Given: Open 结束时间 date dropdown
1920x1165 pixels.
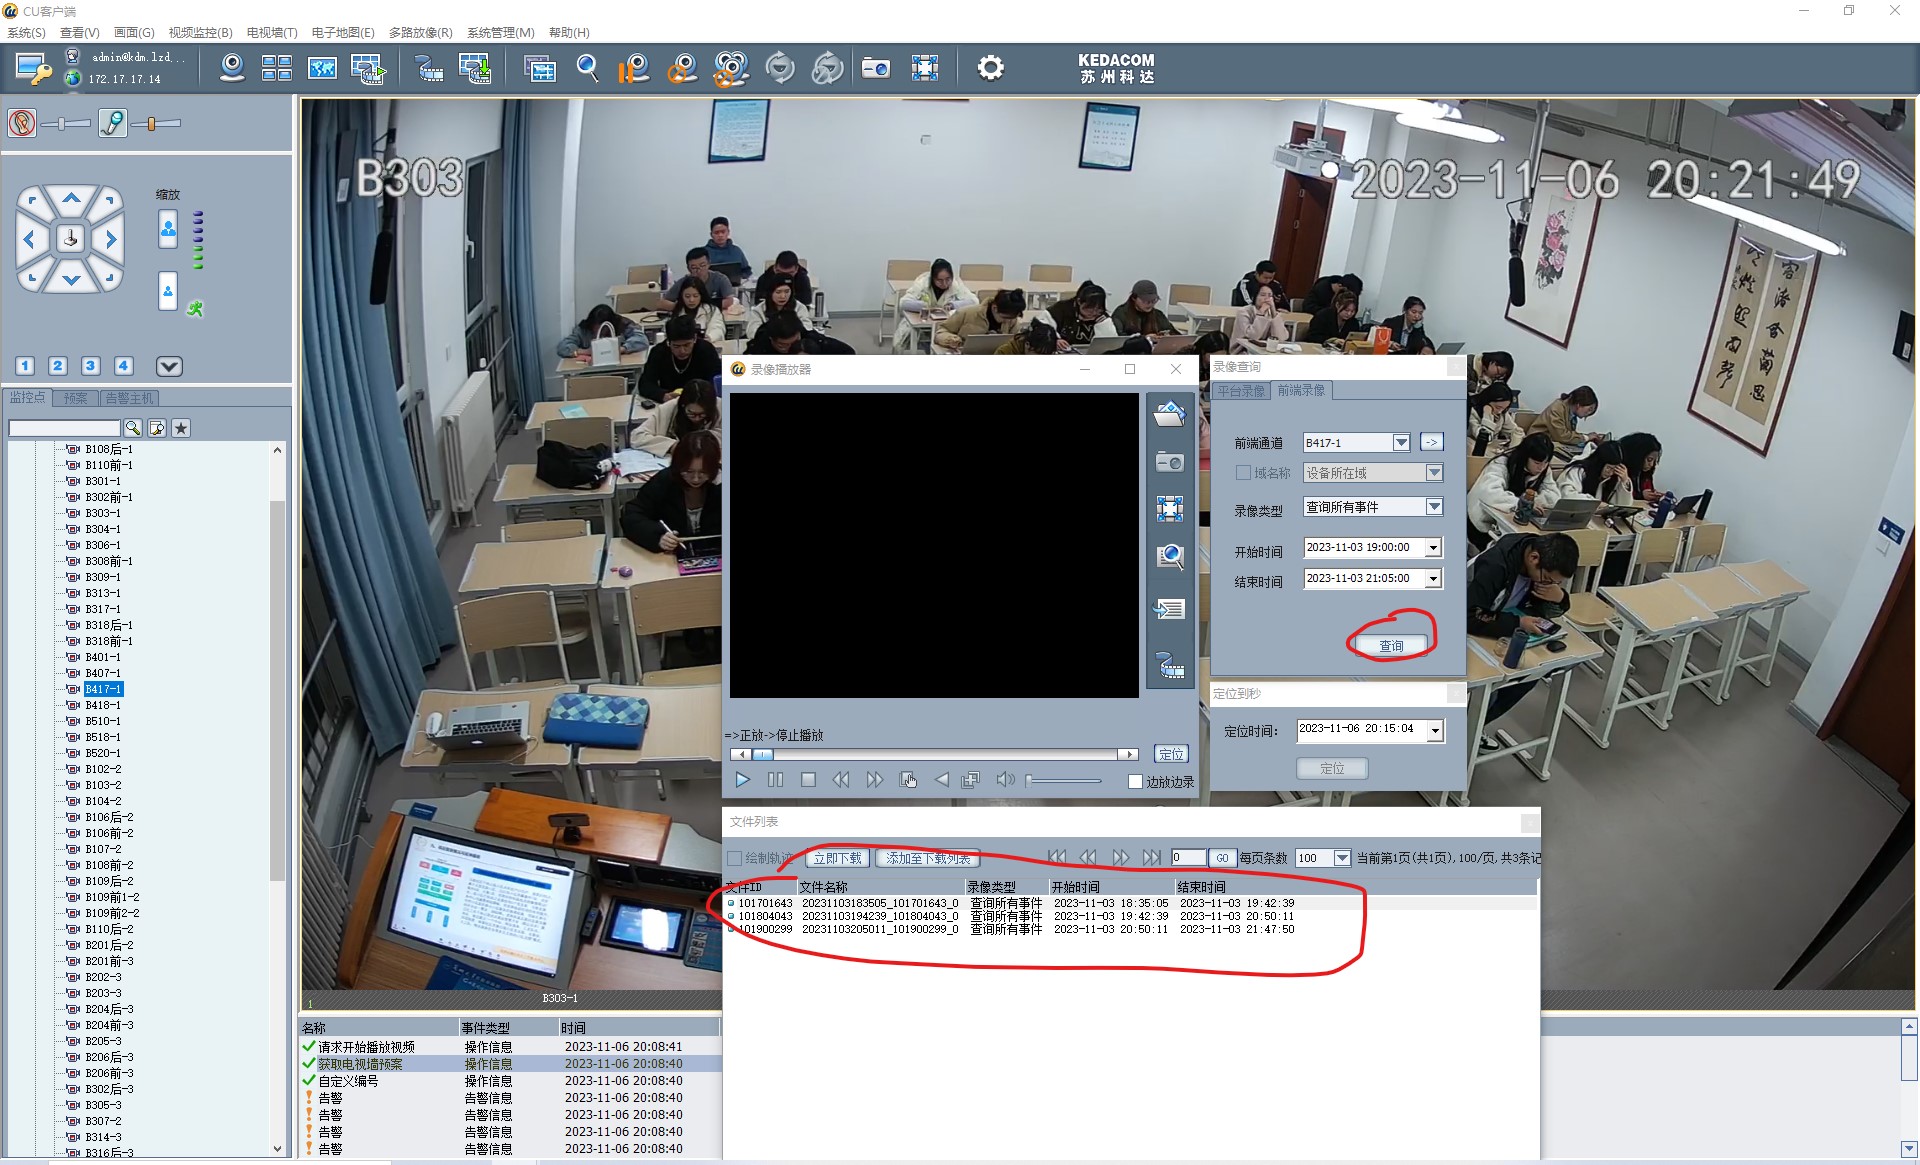Looking at the screenshot, I should click(x=1434, y=579).
